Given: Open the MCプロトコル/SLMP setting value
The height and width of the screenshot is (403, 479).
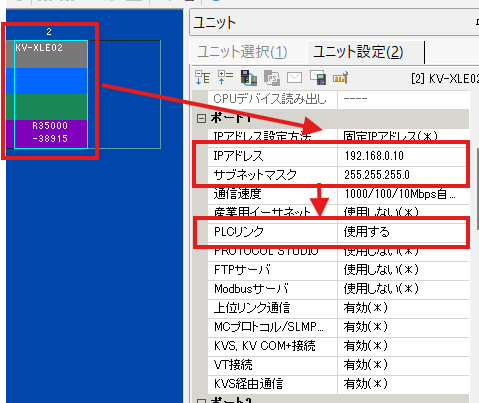Looking at the screenshot, I should (366, 326).
